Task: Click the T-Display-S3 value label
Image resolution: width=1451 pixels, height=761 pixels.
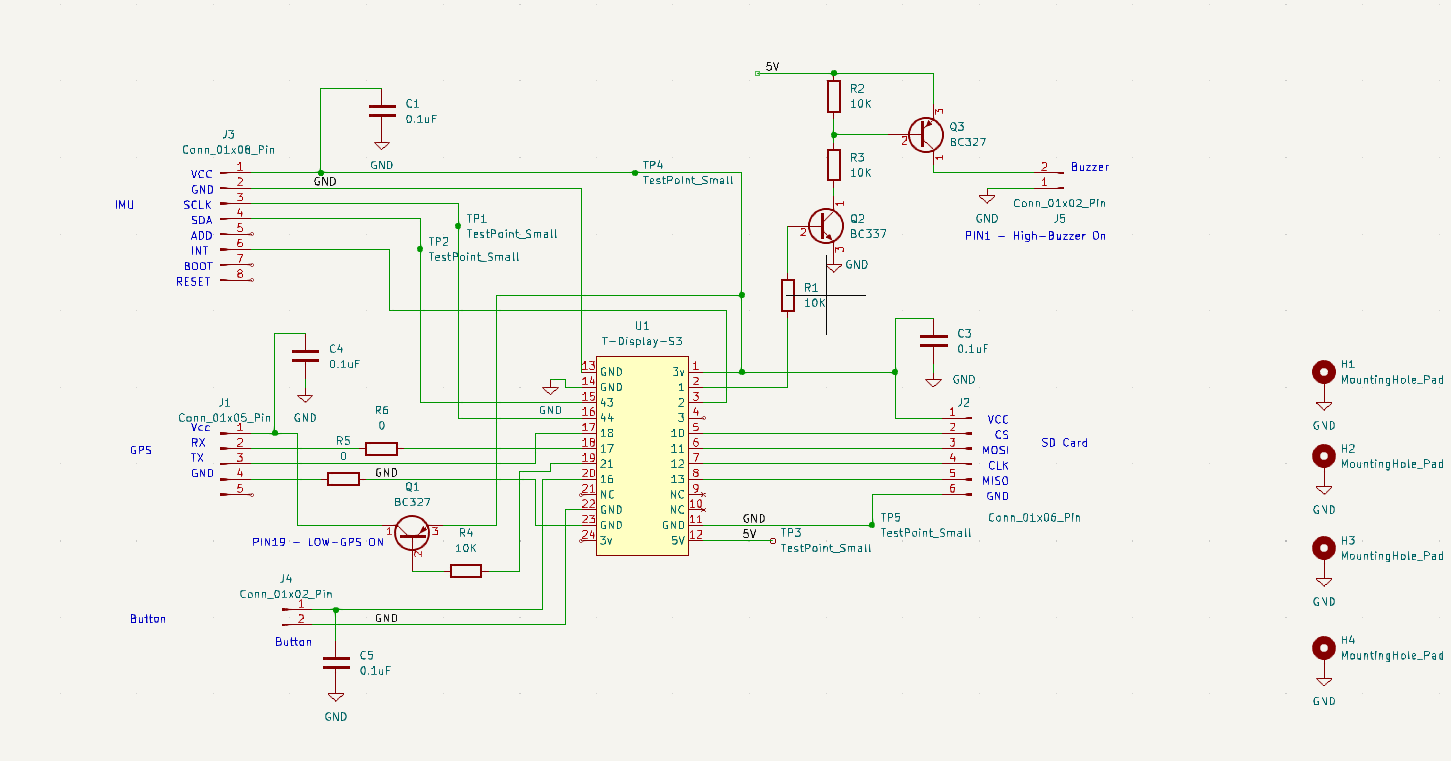Action: coord(642,341)
